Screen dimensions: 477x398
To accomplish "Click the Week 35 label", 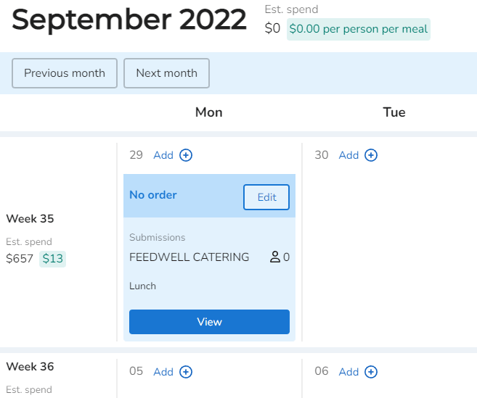I will point(30,219).
